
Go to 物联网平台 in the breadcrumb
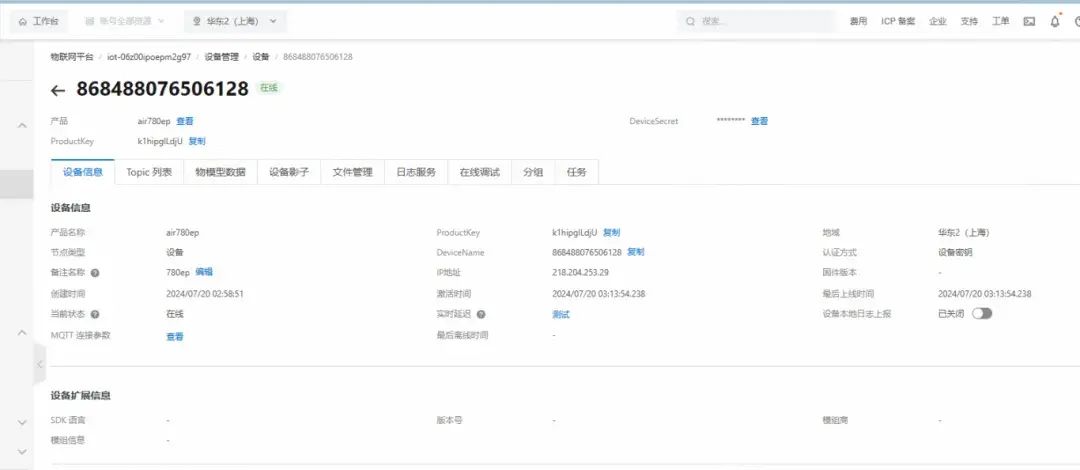(x=72, y=57)
